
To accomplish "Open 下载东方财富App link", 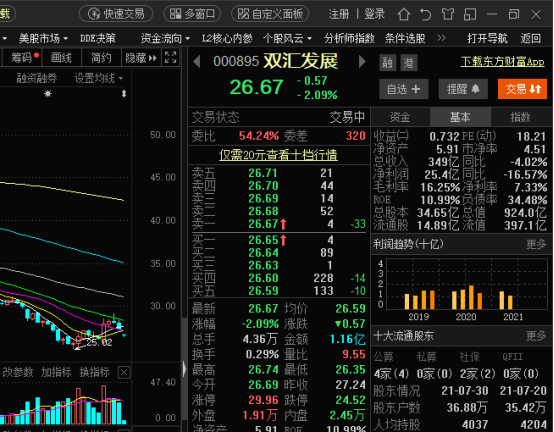I will point(502,62).
